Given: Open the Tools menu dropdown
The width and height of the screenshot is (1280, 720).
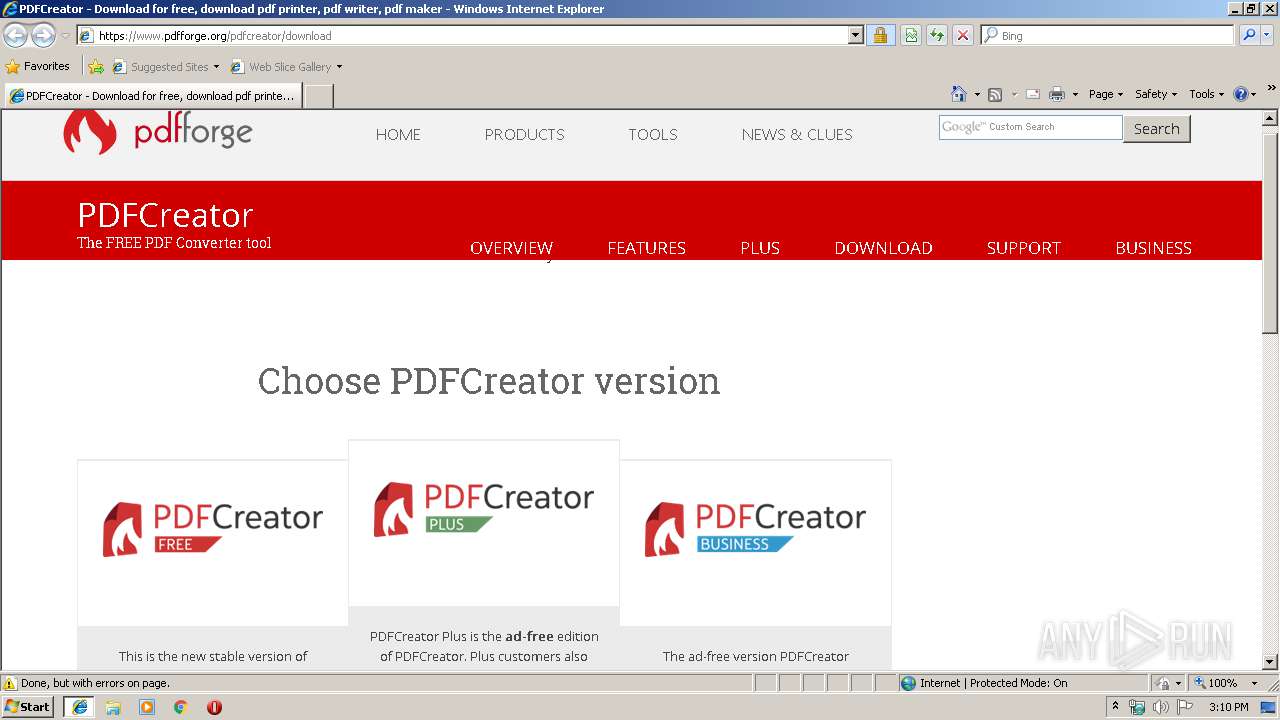Looking at the screenshot, I should (1206, 94).
